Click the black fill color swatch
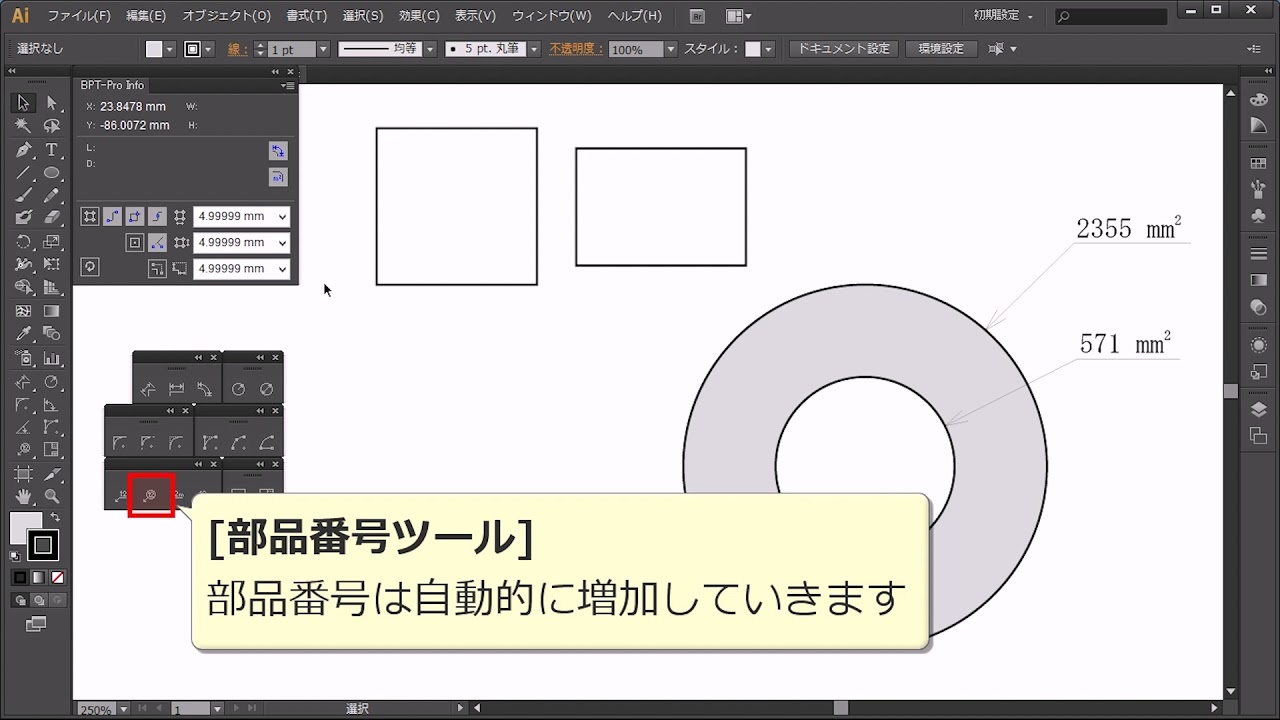This screenshot has height=720, width=1280. click(x=19, y=578)
